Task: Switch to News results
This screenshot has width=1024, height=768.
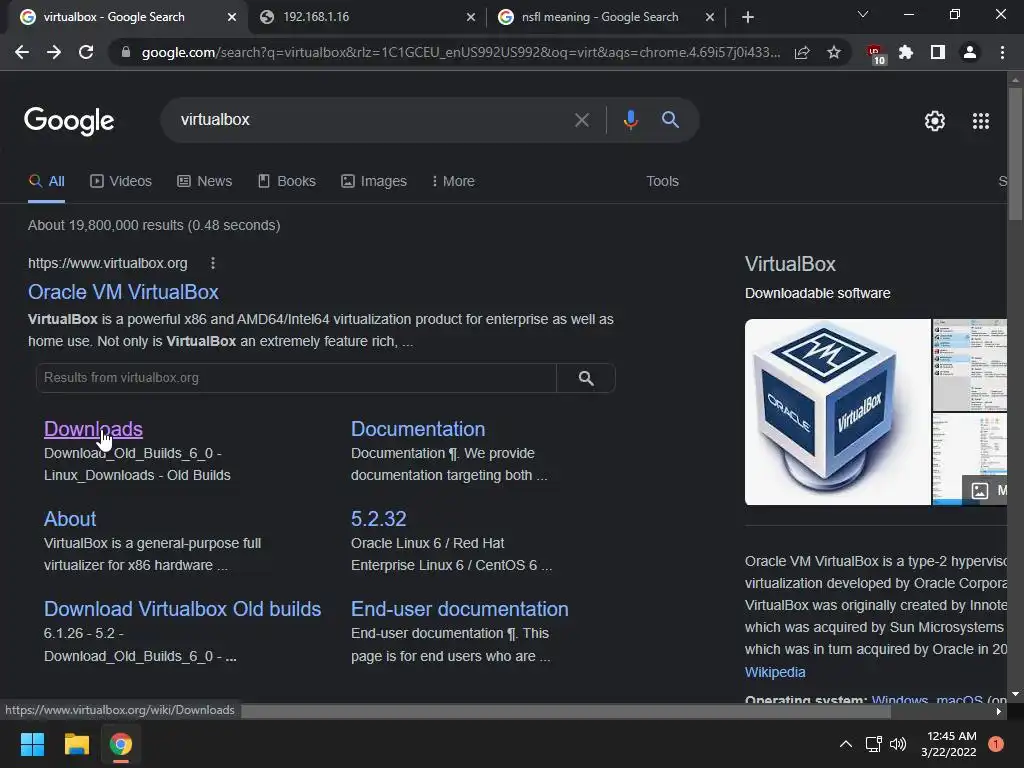Action: [204, 182]
